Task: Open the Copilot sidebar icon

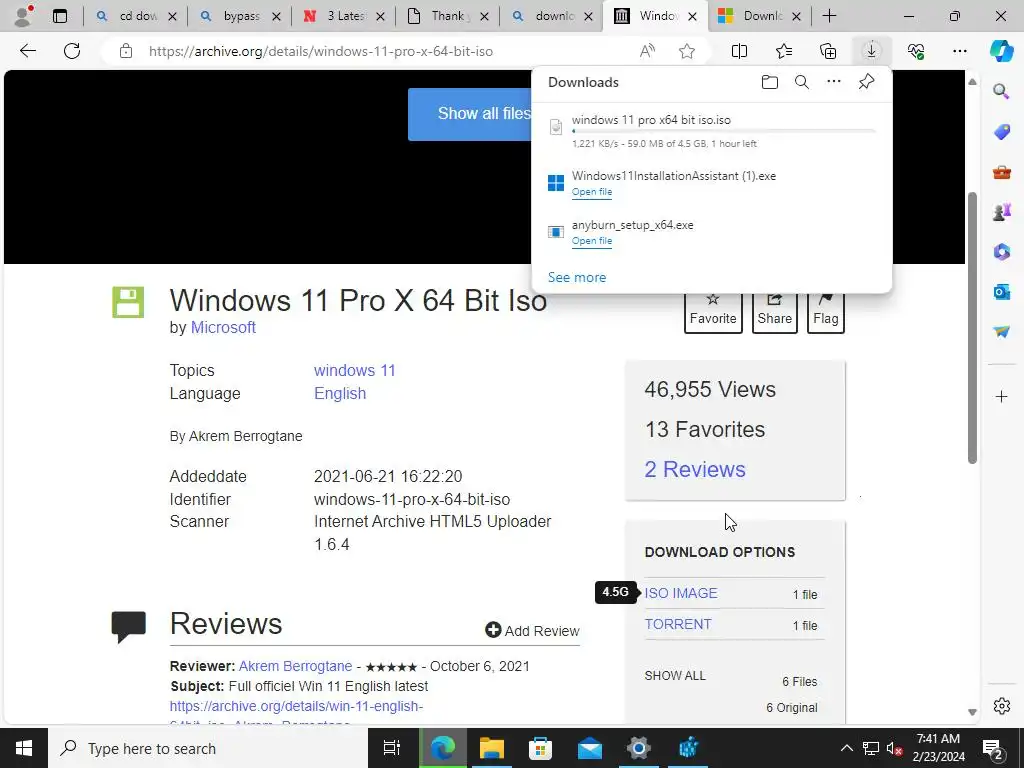Action: pos(1001,51)
